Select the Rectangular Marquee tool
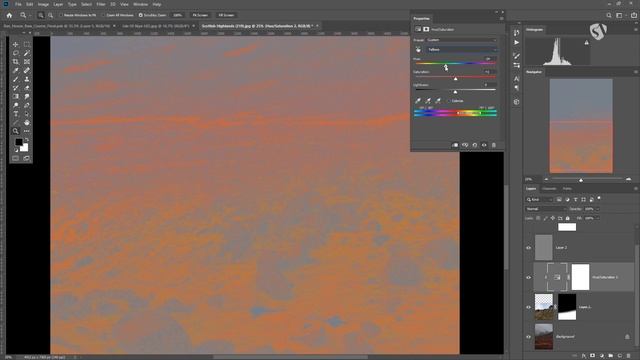Viewport: 640px width, 360px height. click(27, 44)
